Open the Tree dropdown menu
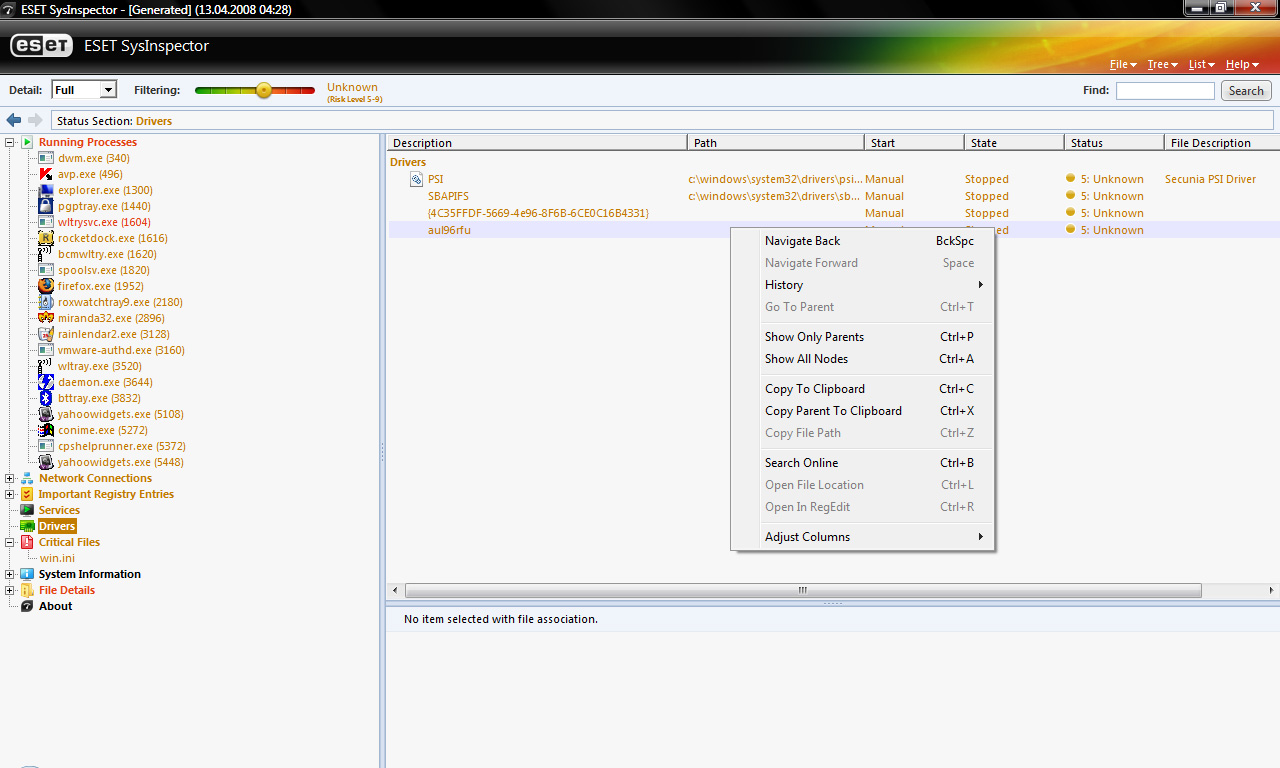This screenshot has width=1280, height=768. [x=1162, y=64]
